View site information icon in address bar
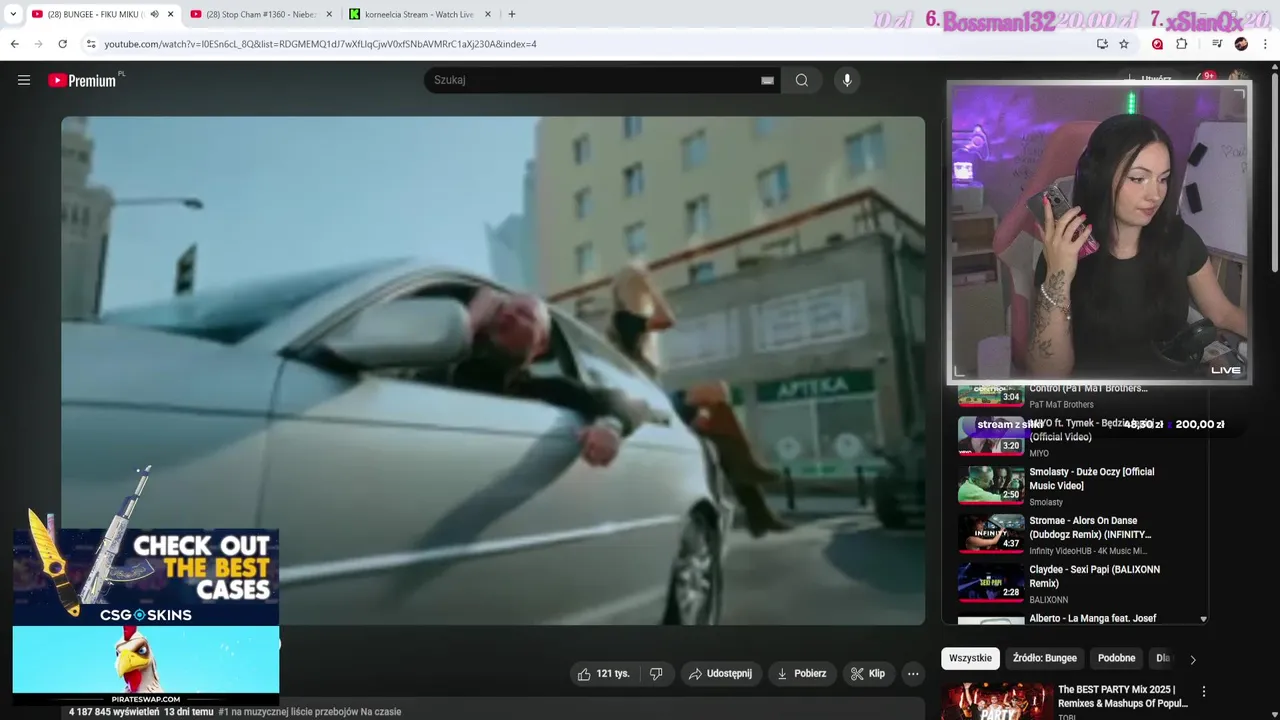This screenshot has width=1280, height=720. click(91, 44)
